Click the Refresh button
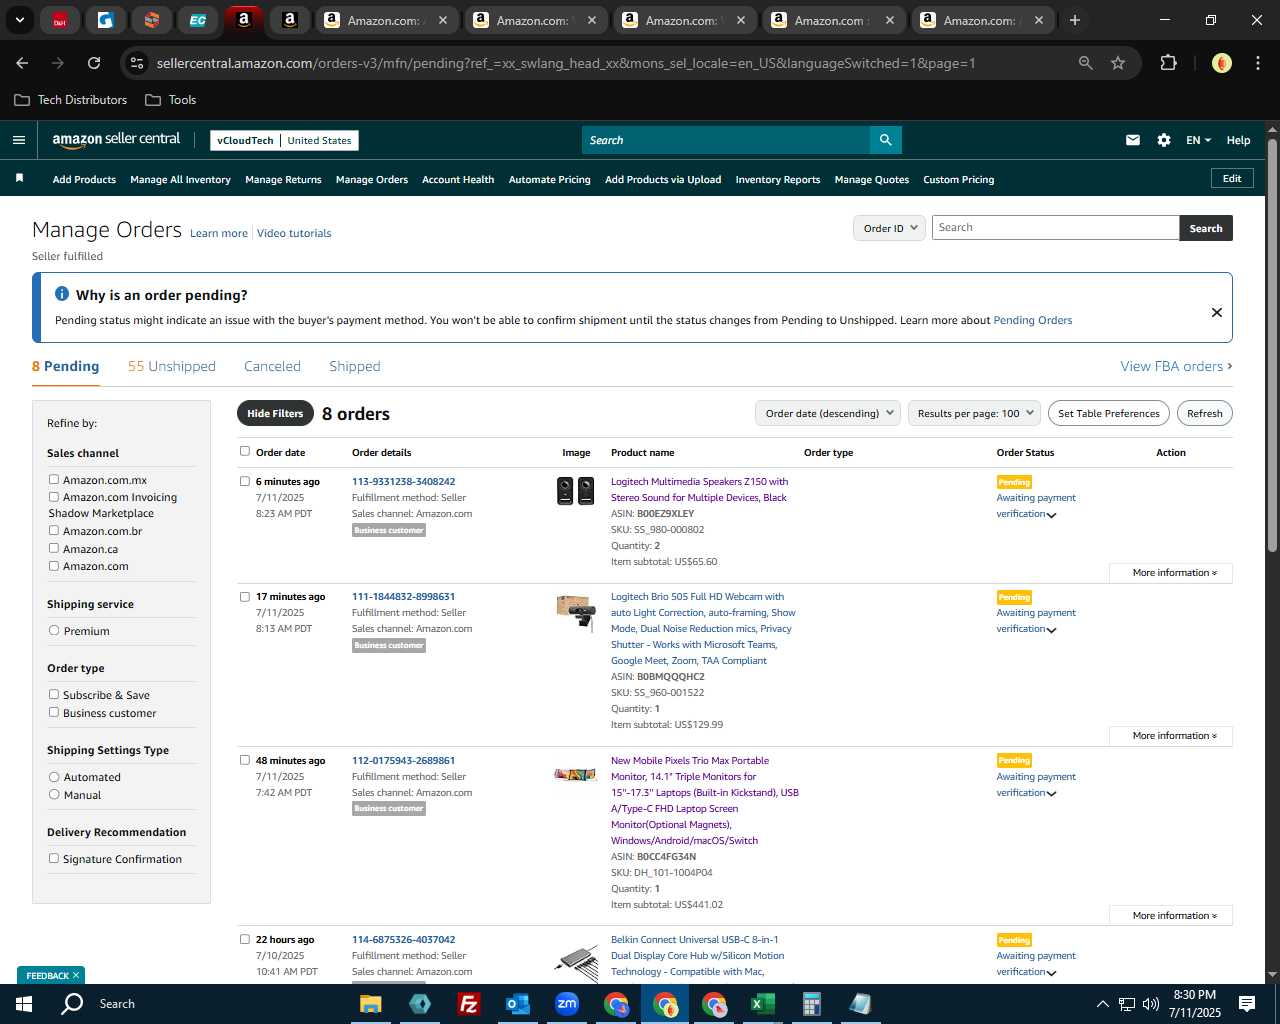The image size is (1280, 1024). (x=1204, y=413)
